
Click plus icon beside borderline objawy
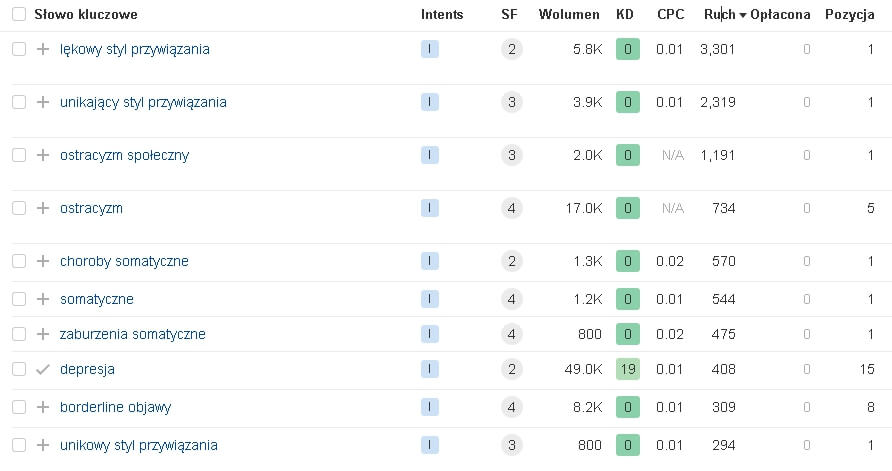coord(42,407)
